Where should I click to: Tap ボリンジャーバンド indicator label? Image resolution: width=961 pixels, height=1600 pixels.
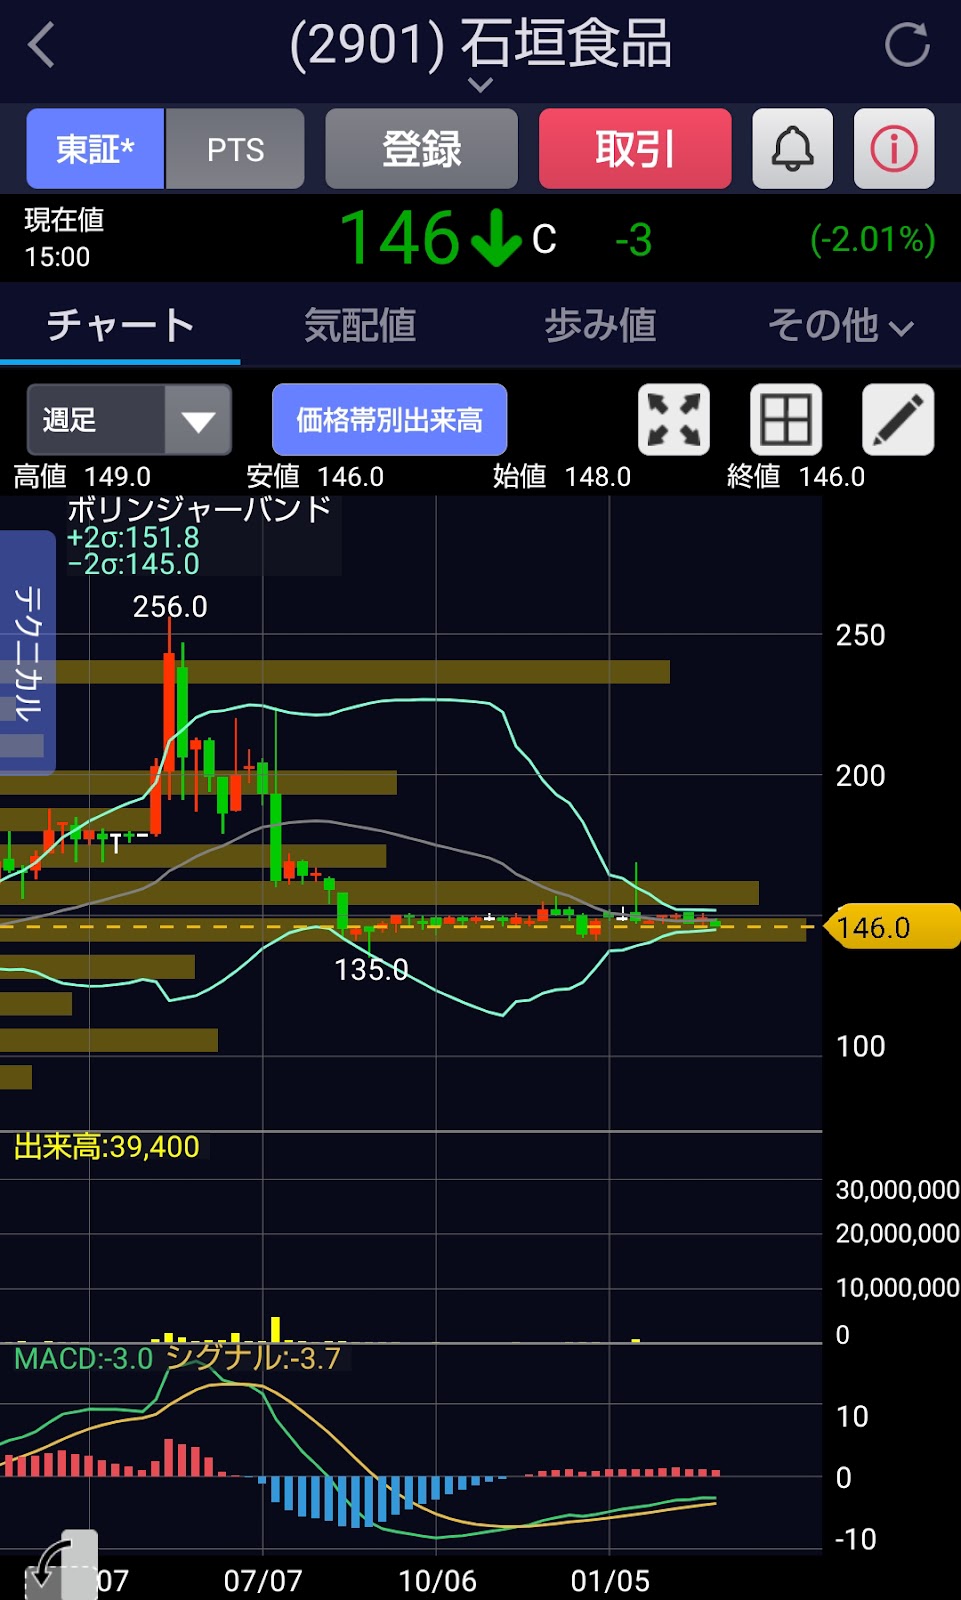coord(199,509)
